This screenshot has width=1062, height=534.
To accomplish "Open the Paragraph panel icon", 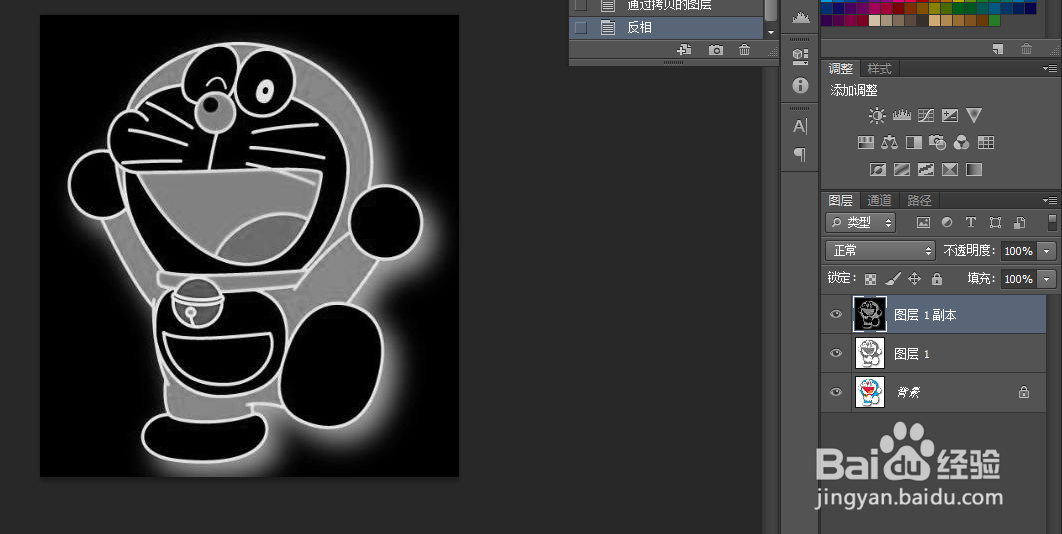I will pyautogui.click(x=800, y=155).
